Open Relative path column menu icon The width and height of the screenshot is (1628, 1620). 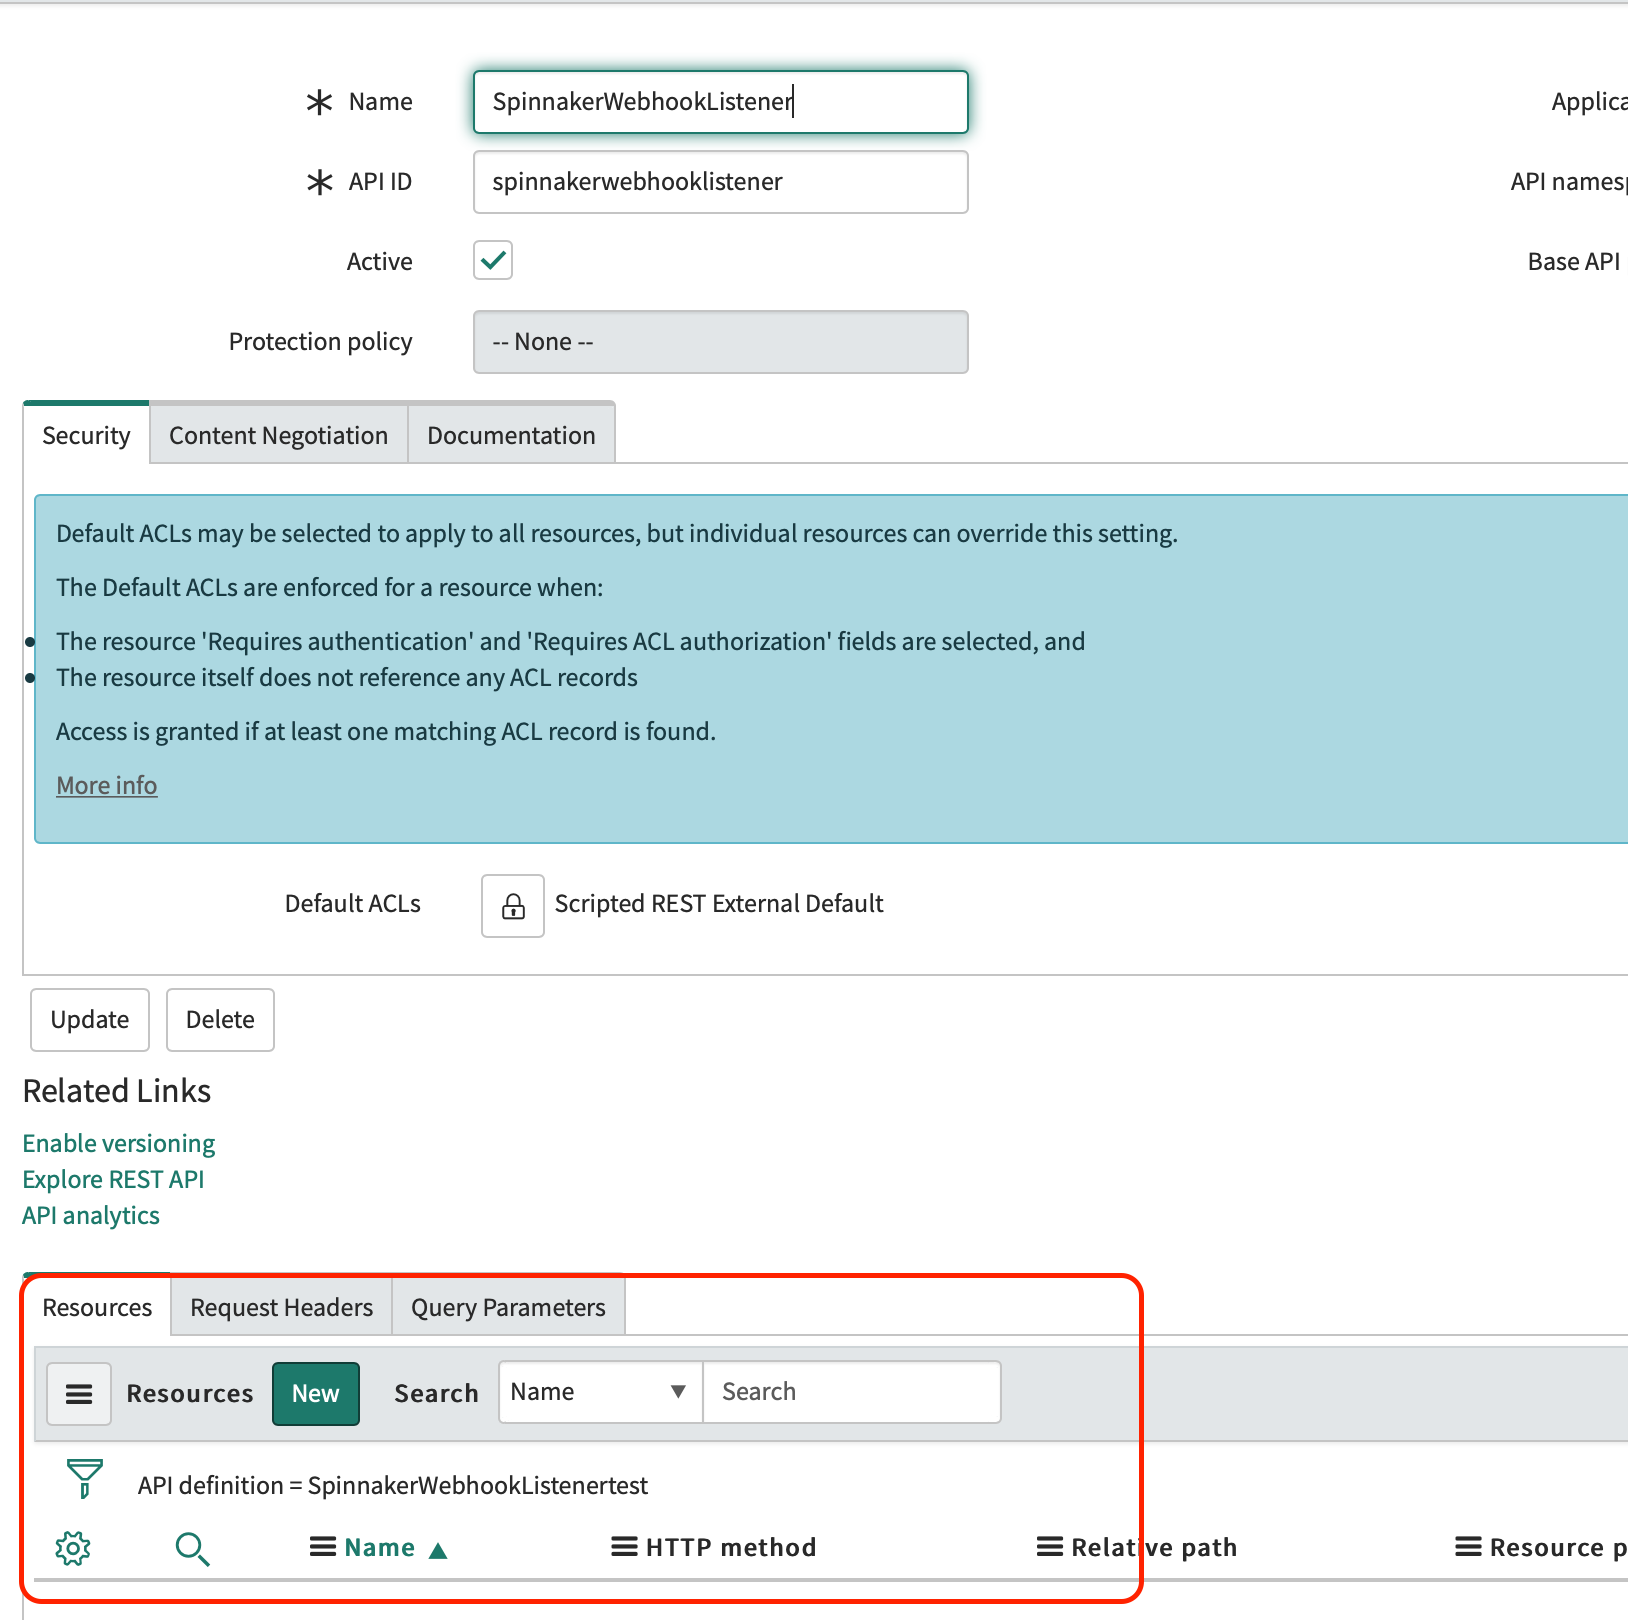tap(1049, 1548)
